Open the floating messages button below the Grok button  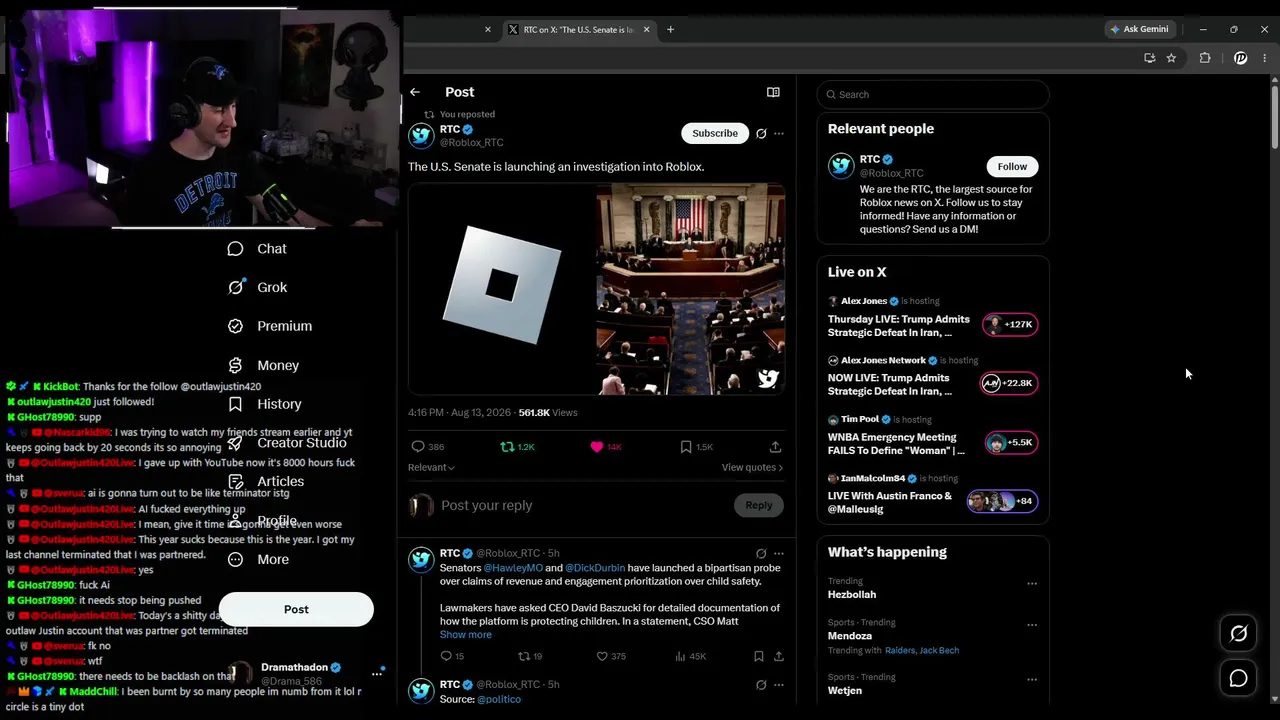pyautogui.click(x=1238, y=679)
